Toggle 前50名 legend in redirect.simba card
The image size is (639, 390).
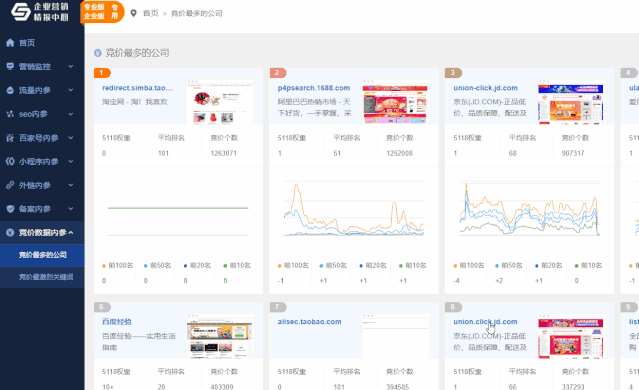click(x=157, y=266)
